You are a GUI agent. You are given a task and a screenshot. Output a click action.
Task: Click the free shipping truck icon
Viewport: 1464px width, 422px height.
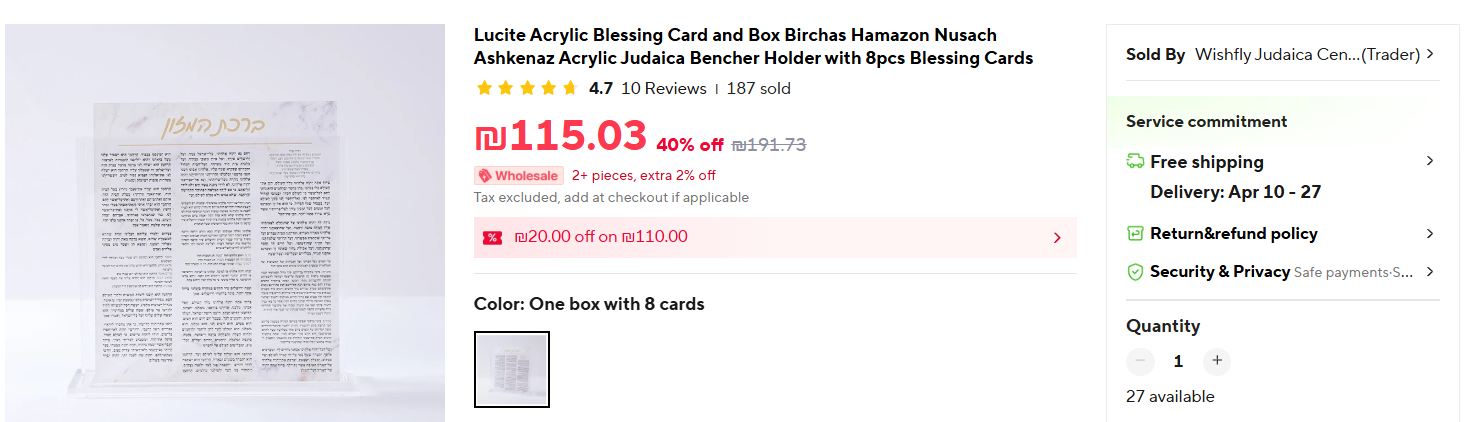pyautogui.click(x=1135, y=161)
